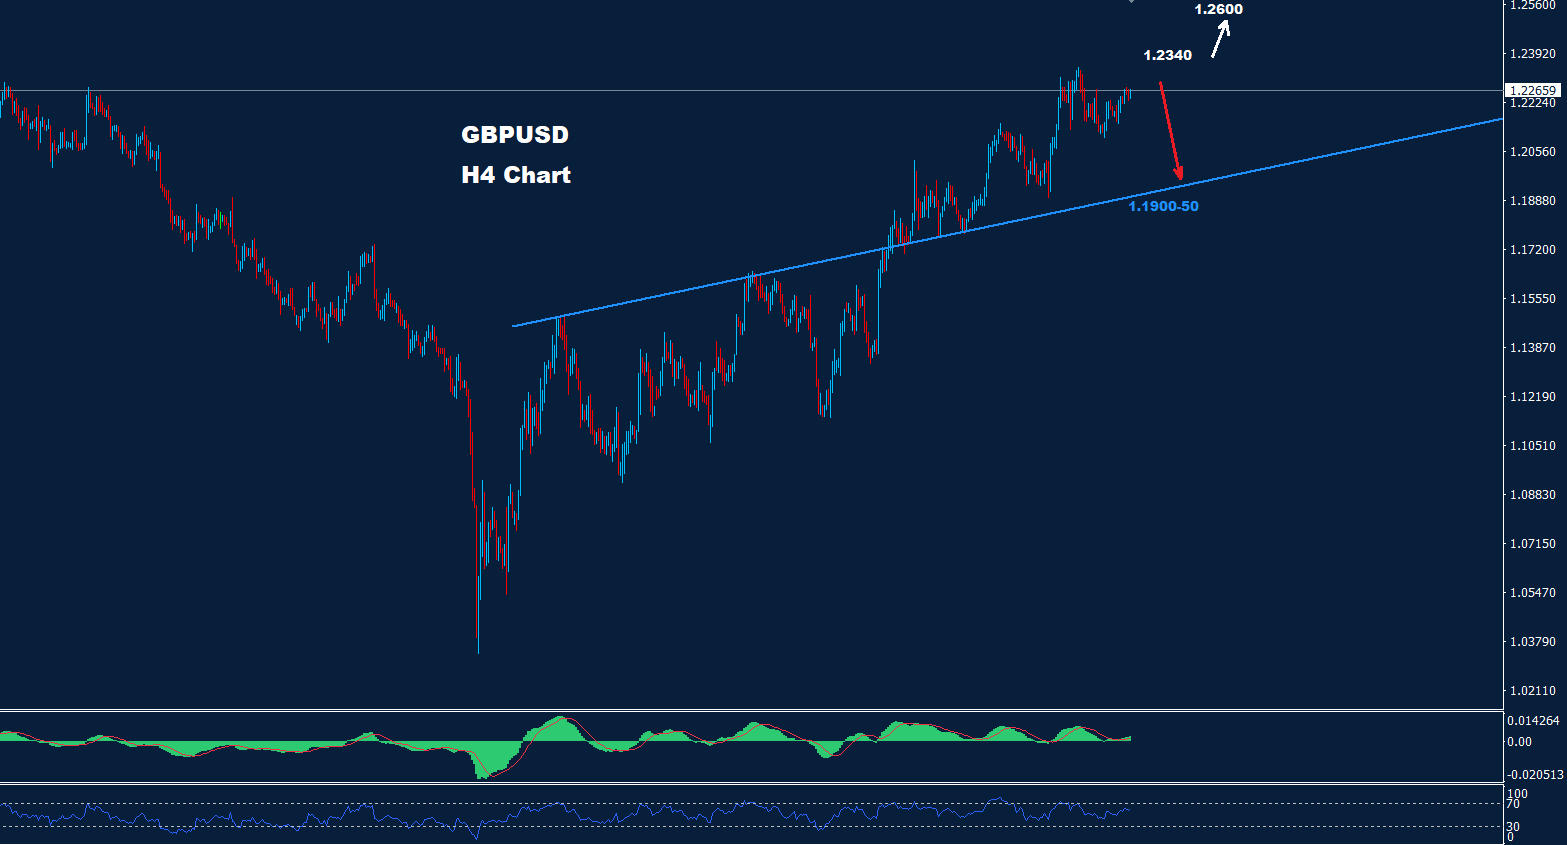This screenshot has width=1567, height=845.
Task: Click the 1.10510 price axis label
Action: pos(1532,446)
